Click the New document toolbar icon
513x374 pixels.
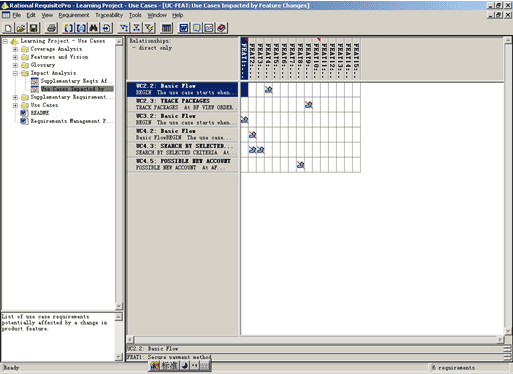(8, 28)
